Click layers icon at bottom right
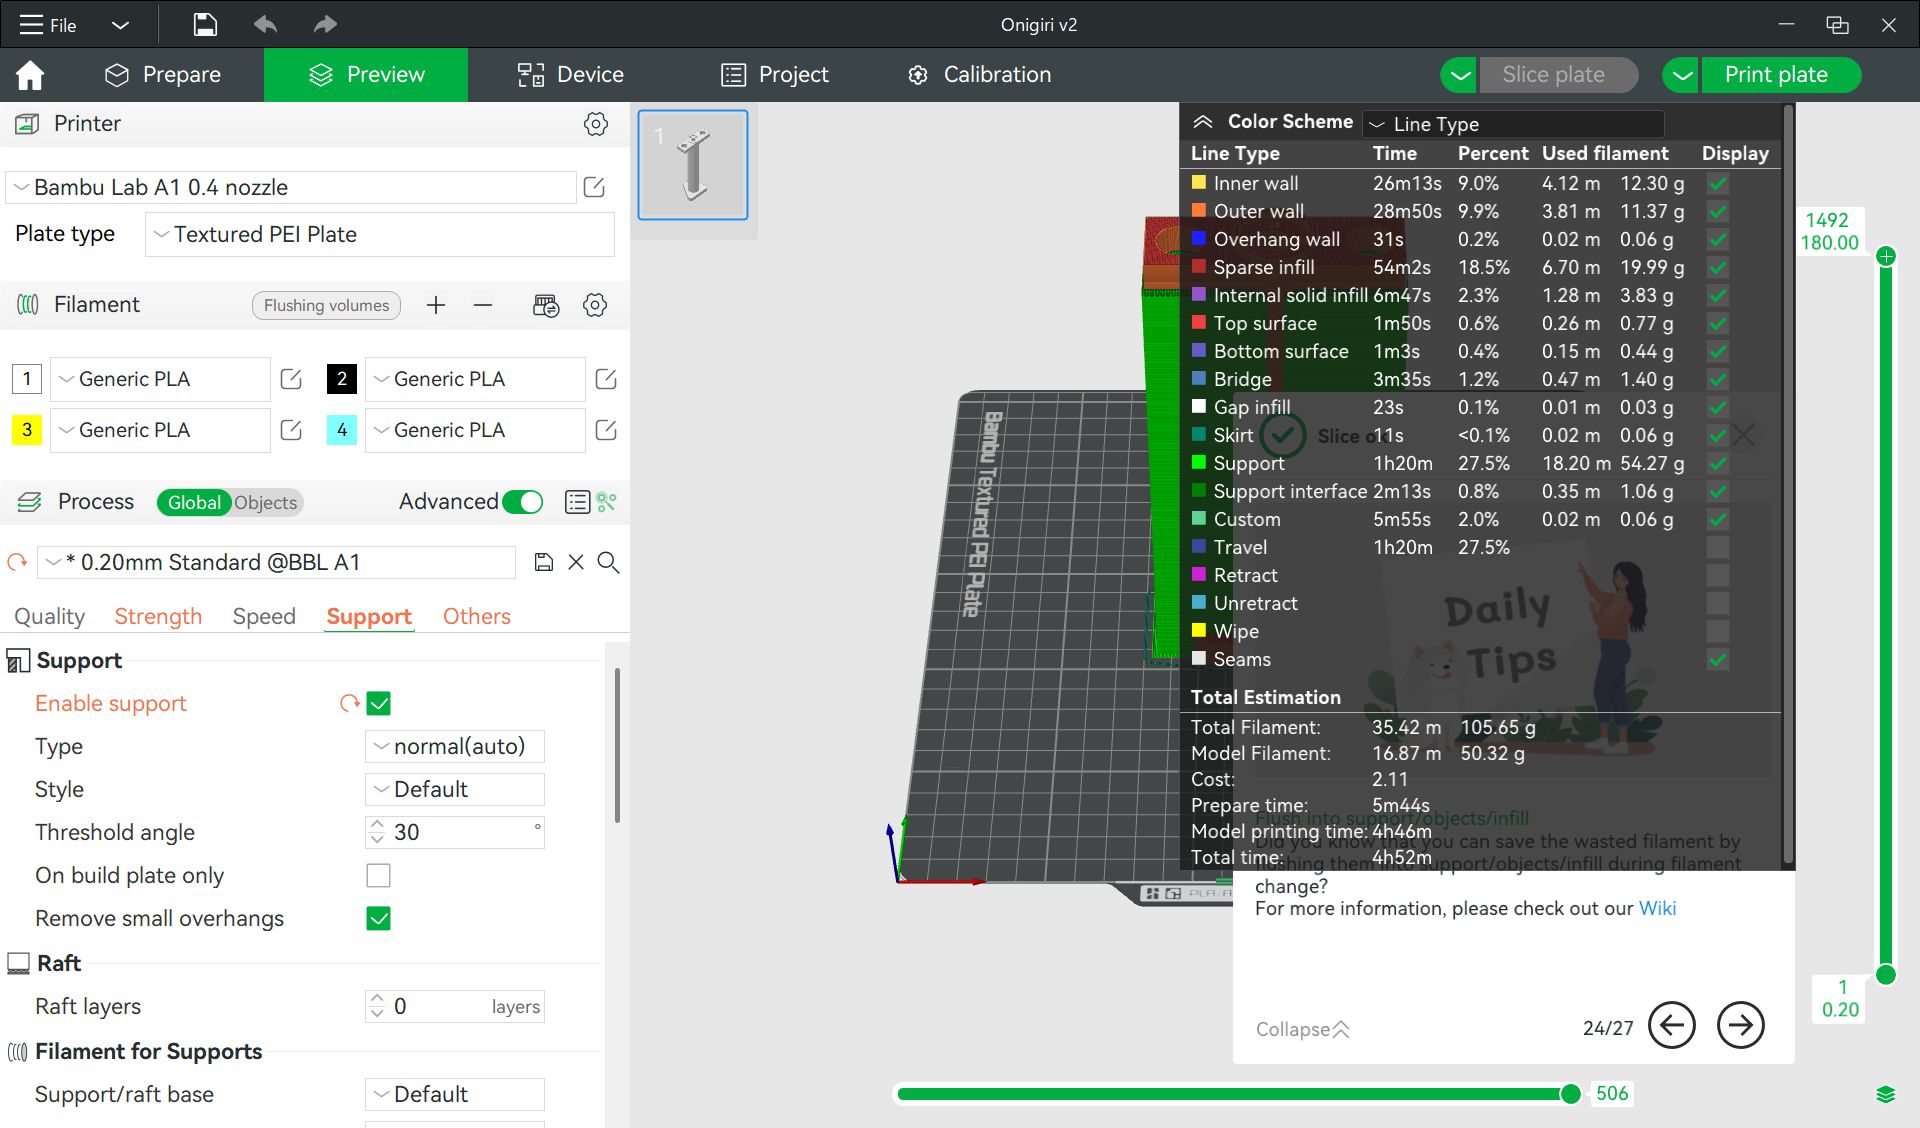This screenshot has height=1128, width=1920. click(1886, 1094)
